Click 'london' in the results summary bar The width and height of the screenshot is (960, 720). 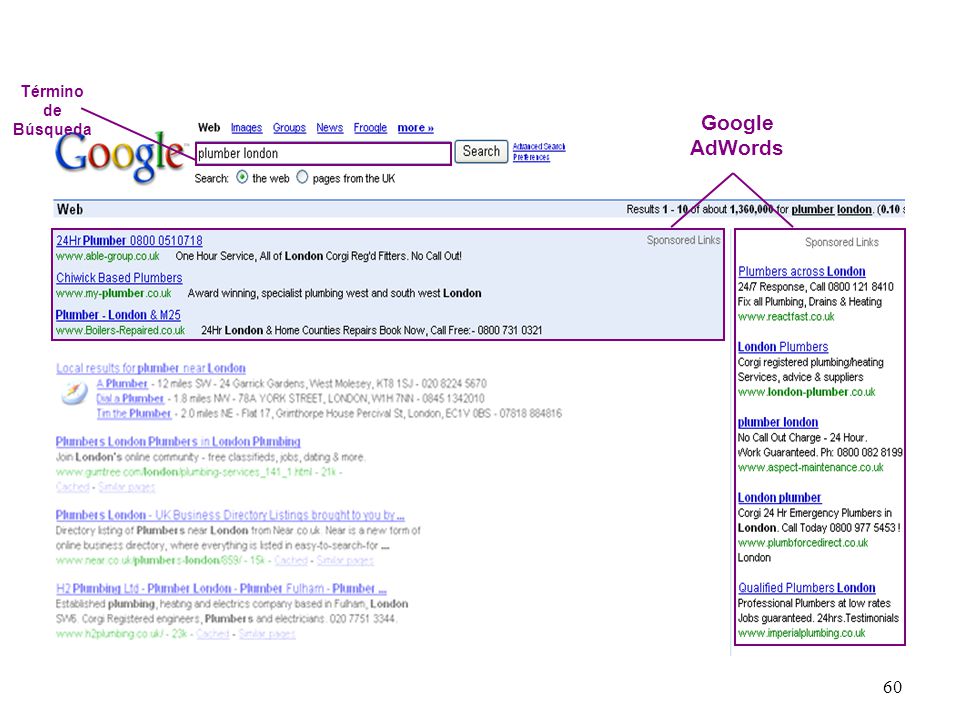(854, 209)
